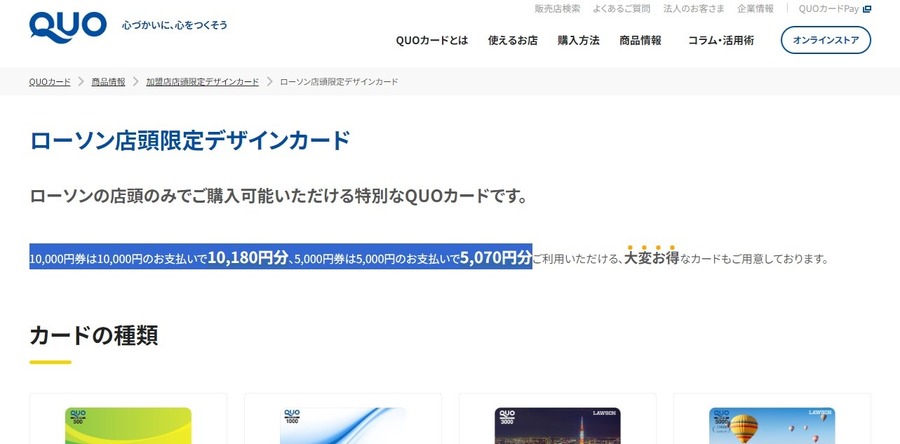Click the 心づかいに、心をつくそう tagline
The height and width of the screenshot is (444, 900).
(x=174, y=25)
